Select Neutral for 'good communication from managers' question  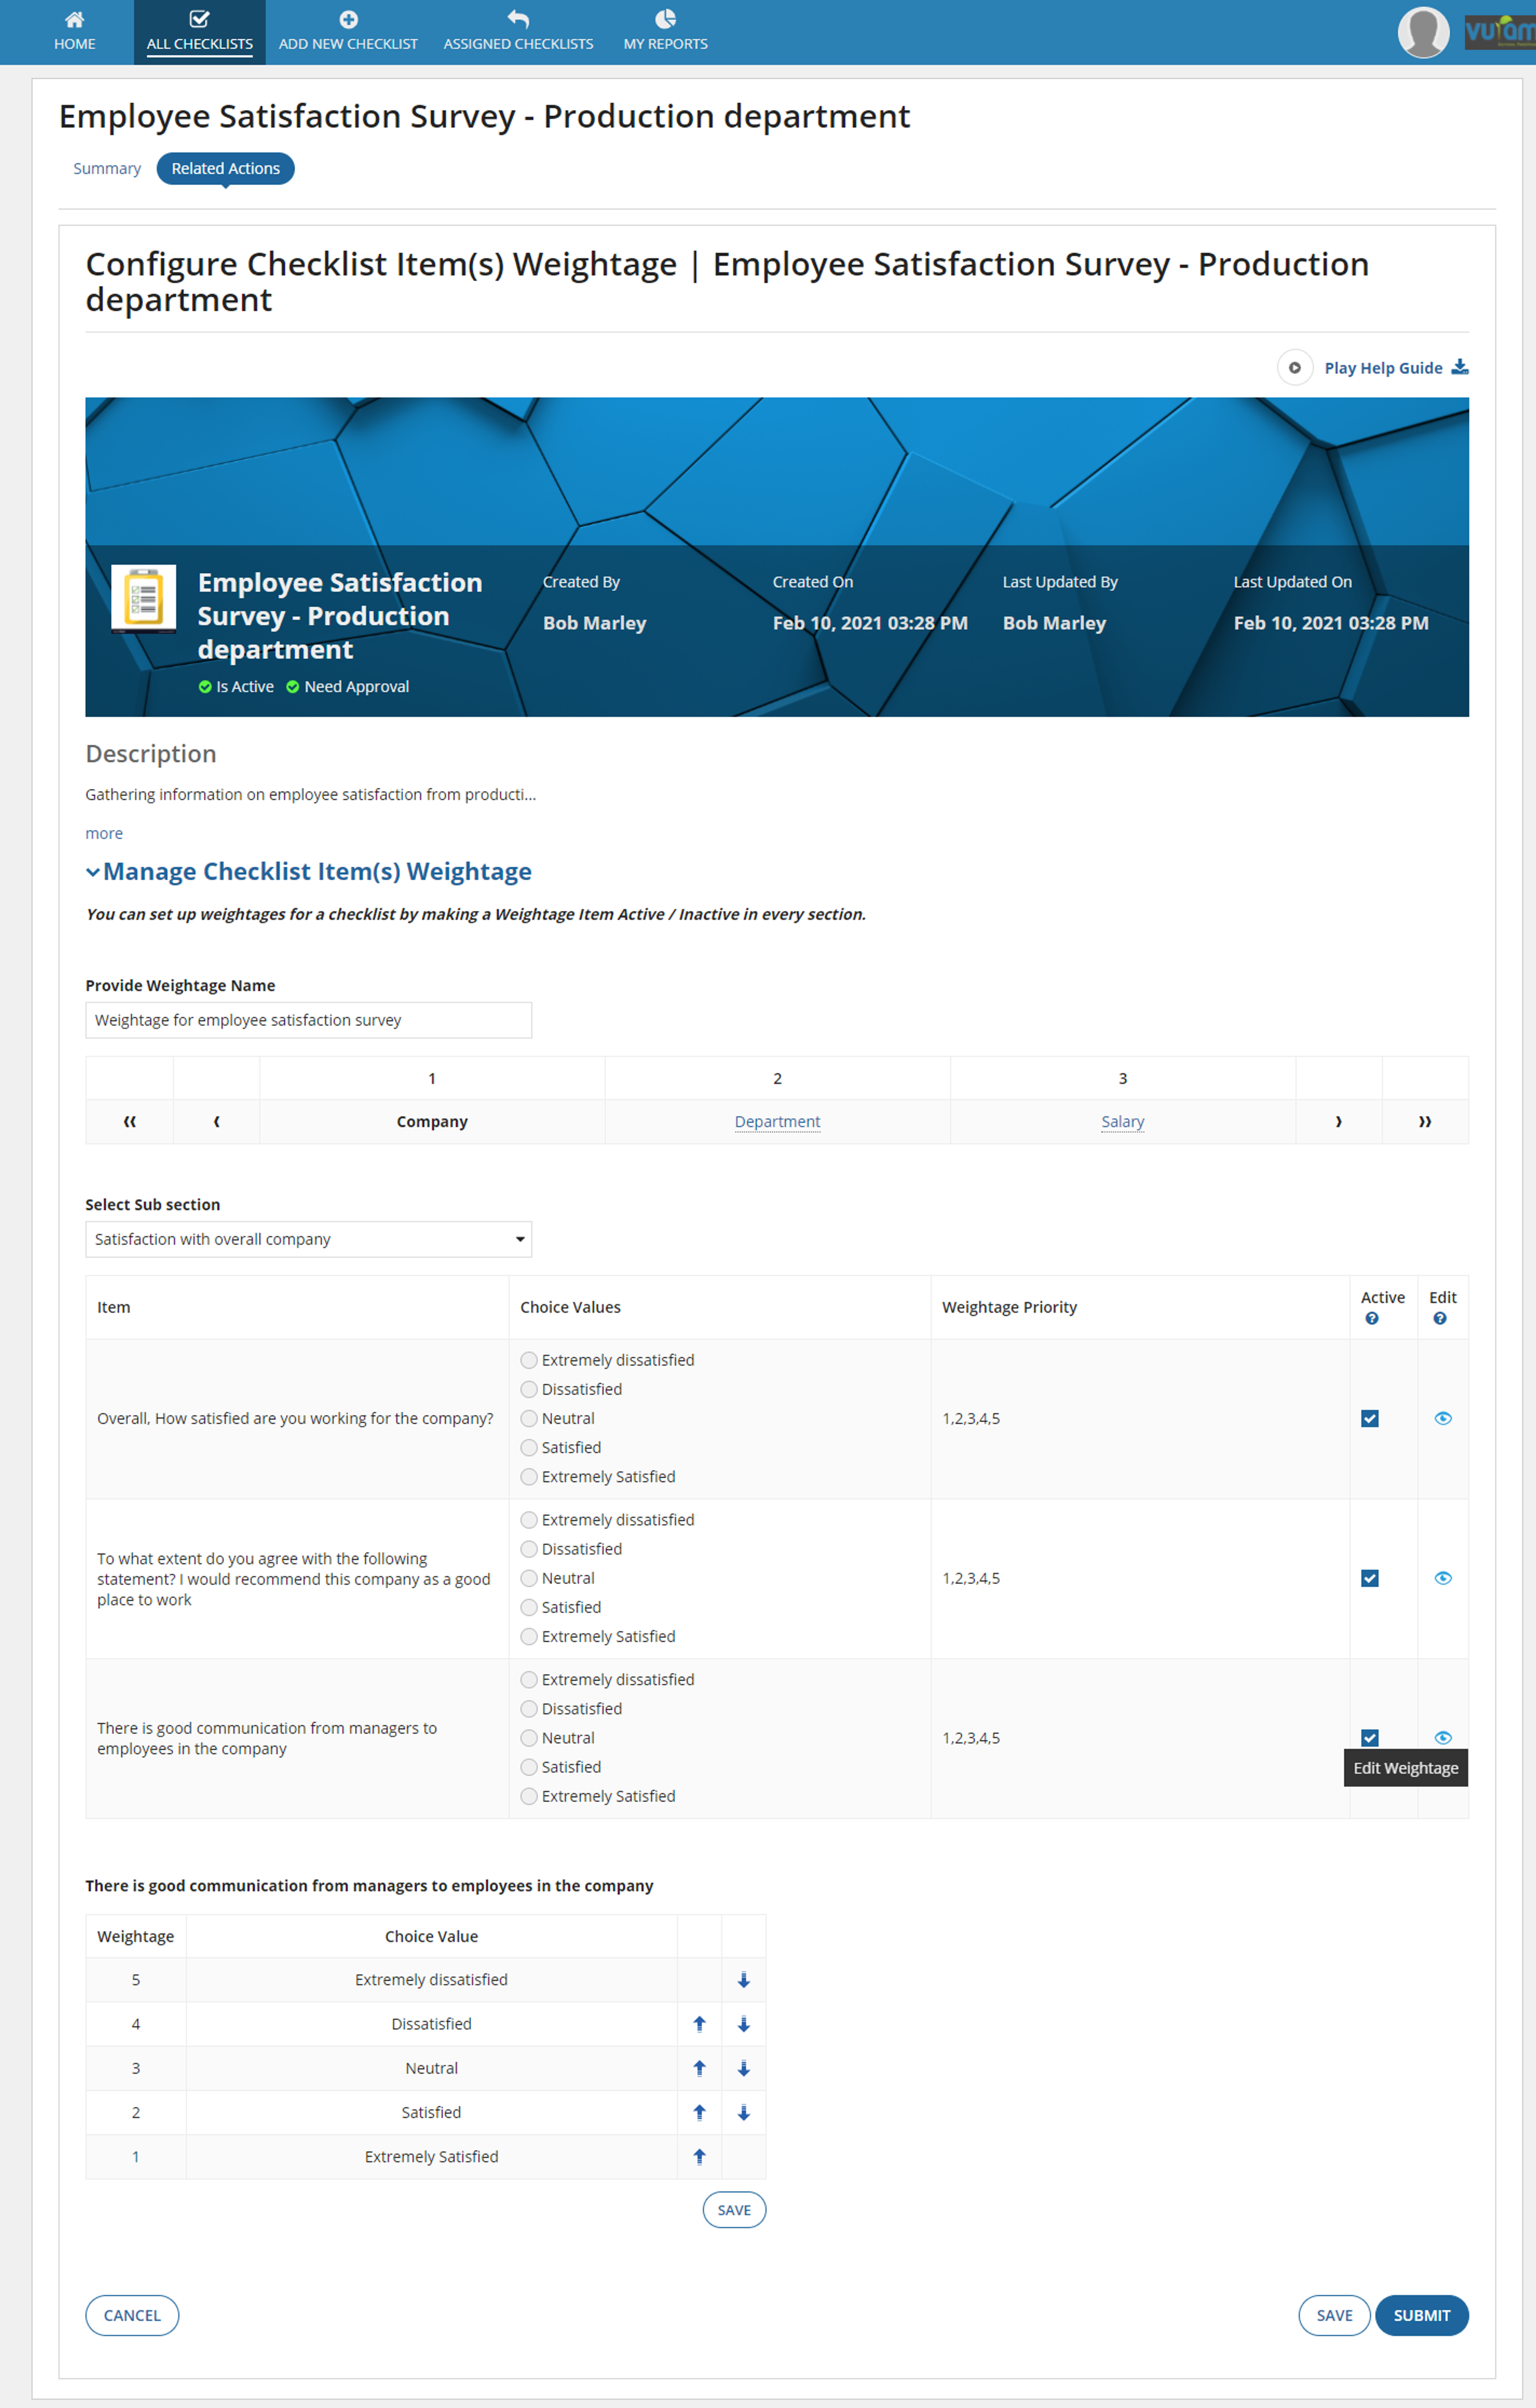point(529,1738)
